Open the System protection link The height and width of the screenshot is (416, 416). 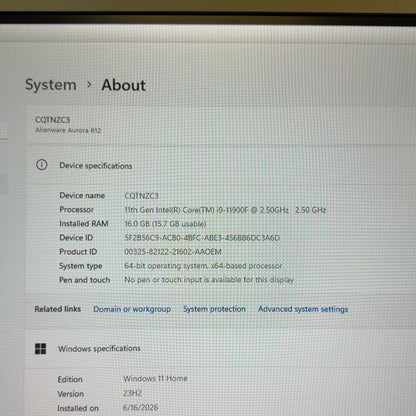pos(214,309)
